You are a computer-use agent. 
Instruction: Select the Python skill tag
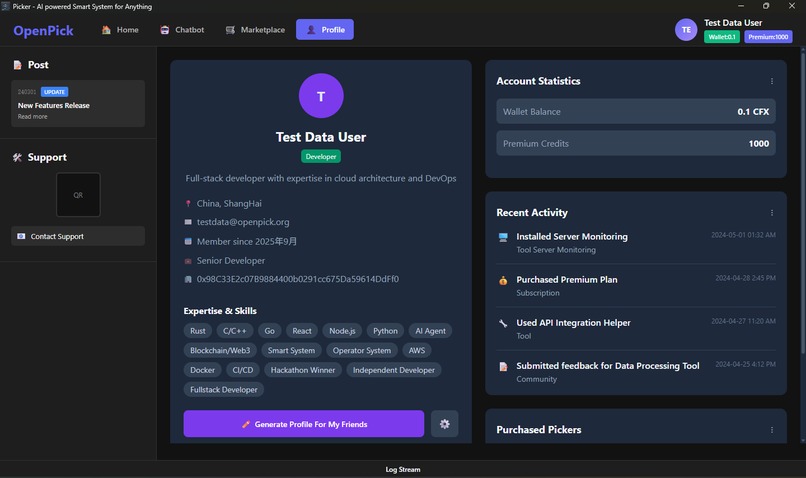tap(385, 331)
